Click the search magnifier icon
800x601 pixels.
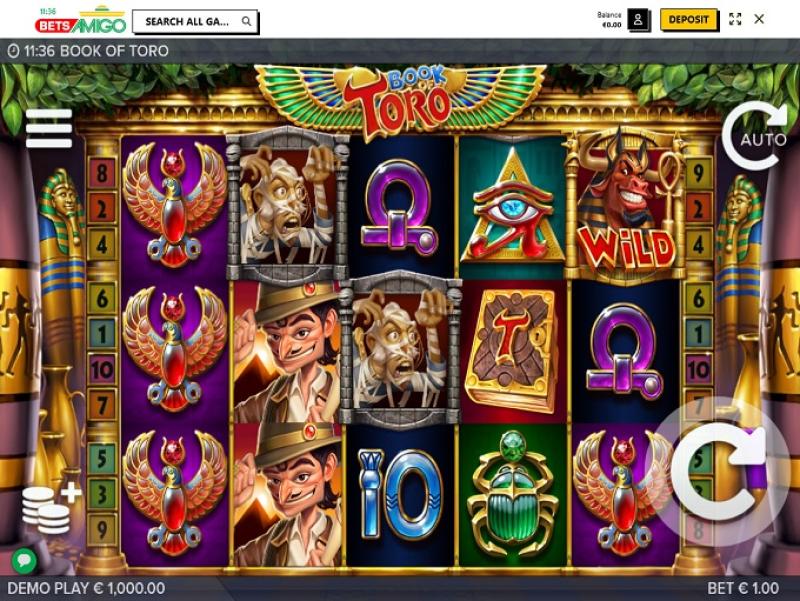pos(246,21)
